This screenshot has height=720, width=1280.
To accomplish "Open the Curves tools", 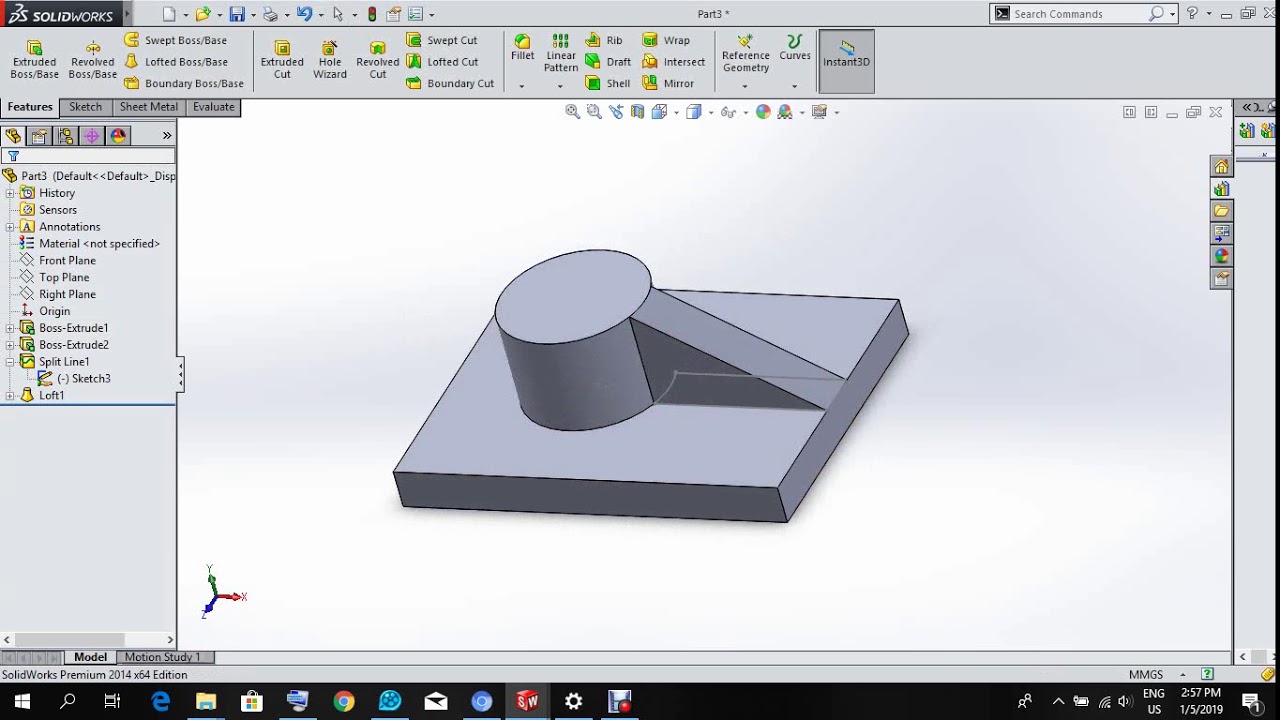I will (795, 47).
